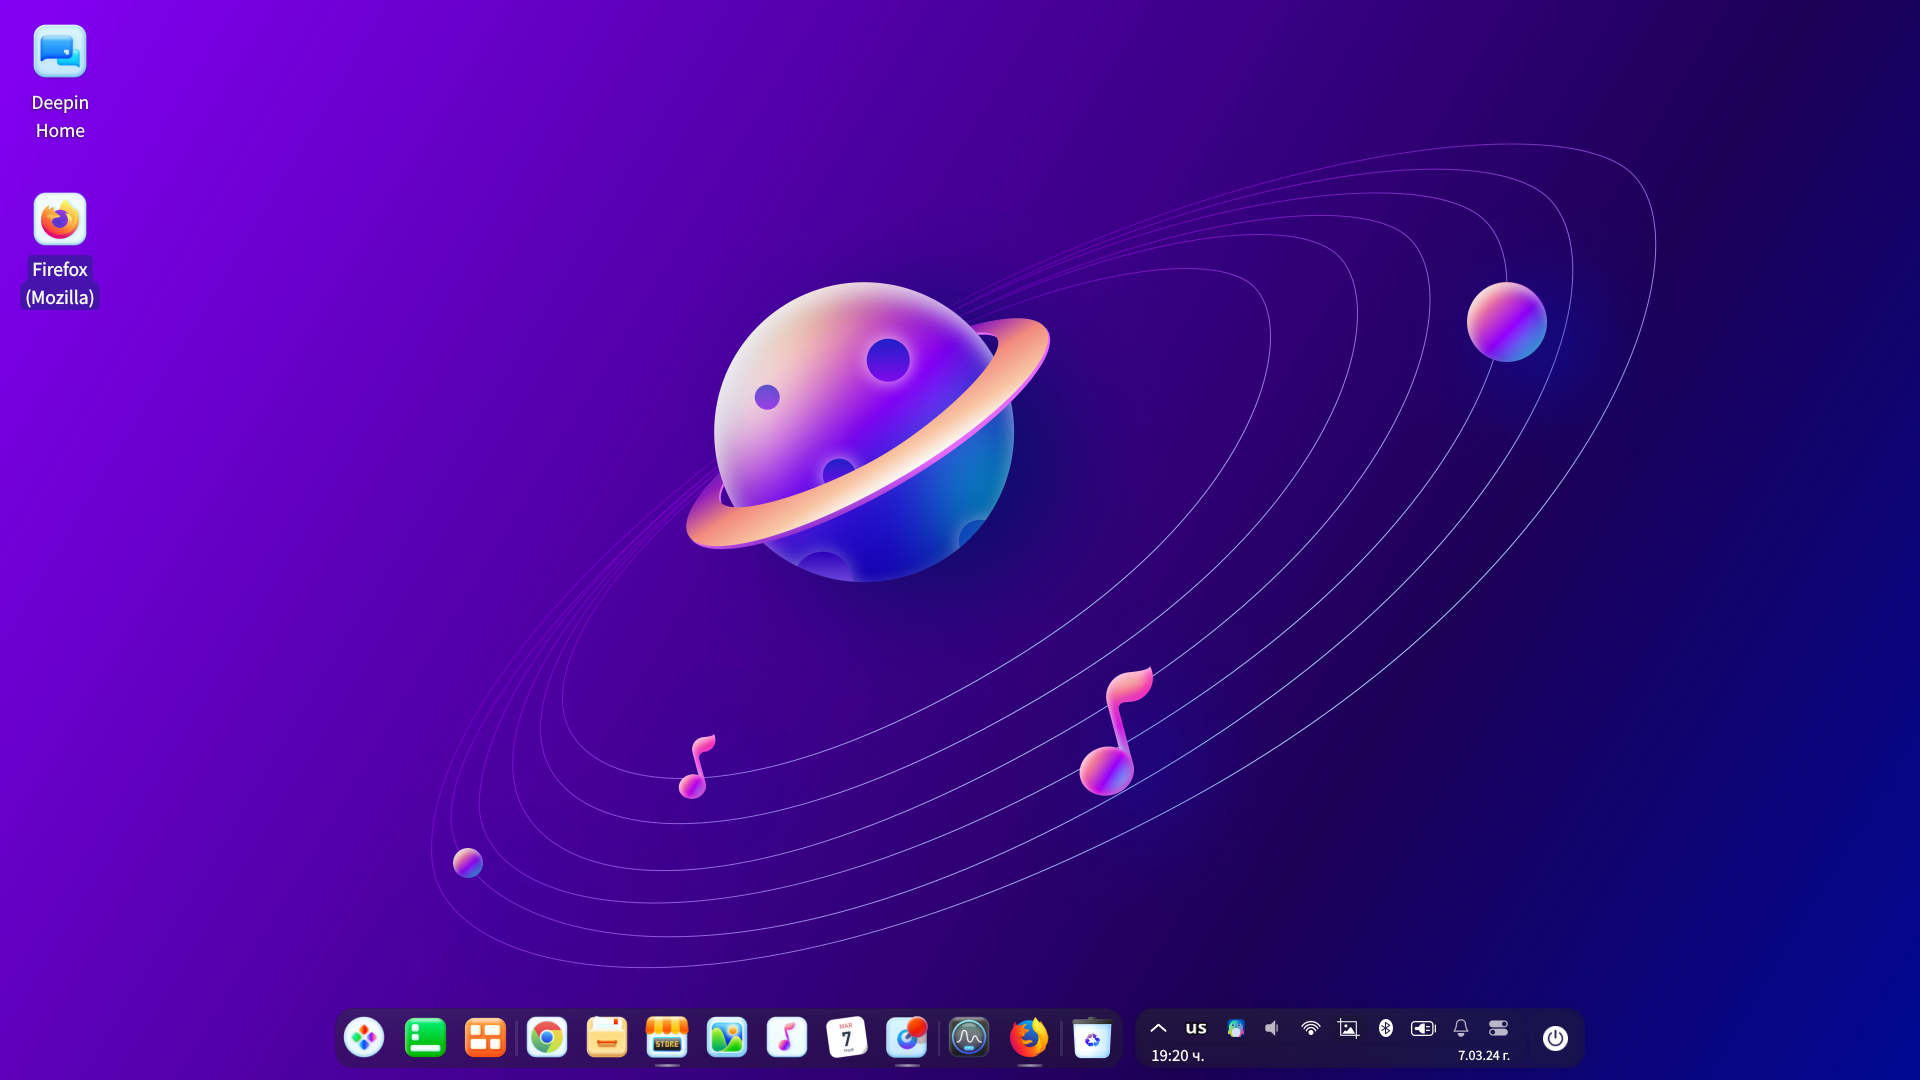Launch the Image Viewer from dock

pos(727,1038)
